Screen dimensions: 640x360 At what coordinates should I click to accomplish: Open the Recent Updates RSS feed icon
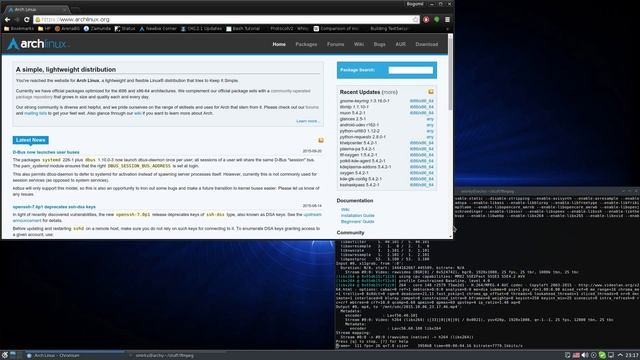click(431, 92)
